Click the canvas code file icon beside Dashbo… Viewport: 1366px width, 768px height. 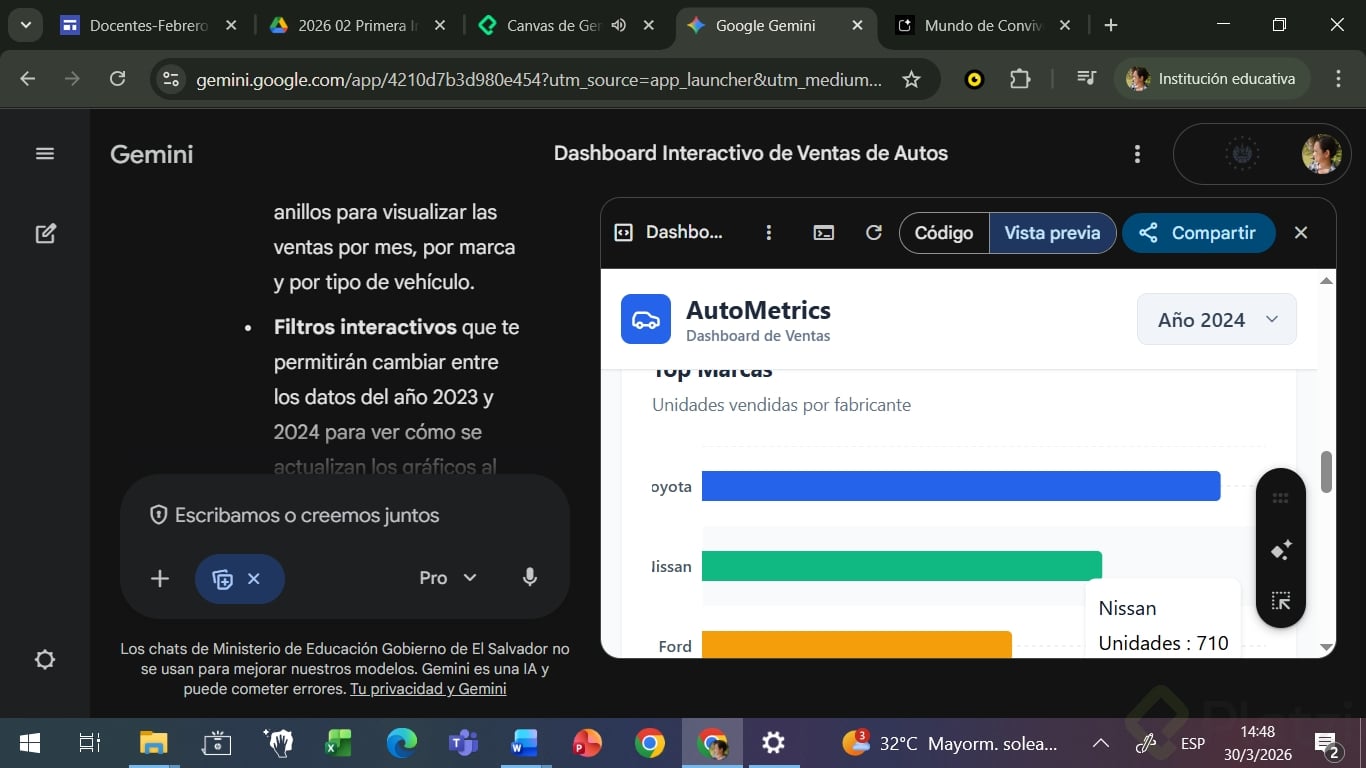point(623,233)
